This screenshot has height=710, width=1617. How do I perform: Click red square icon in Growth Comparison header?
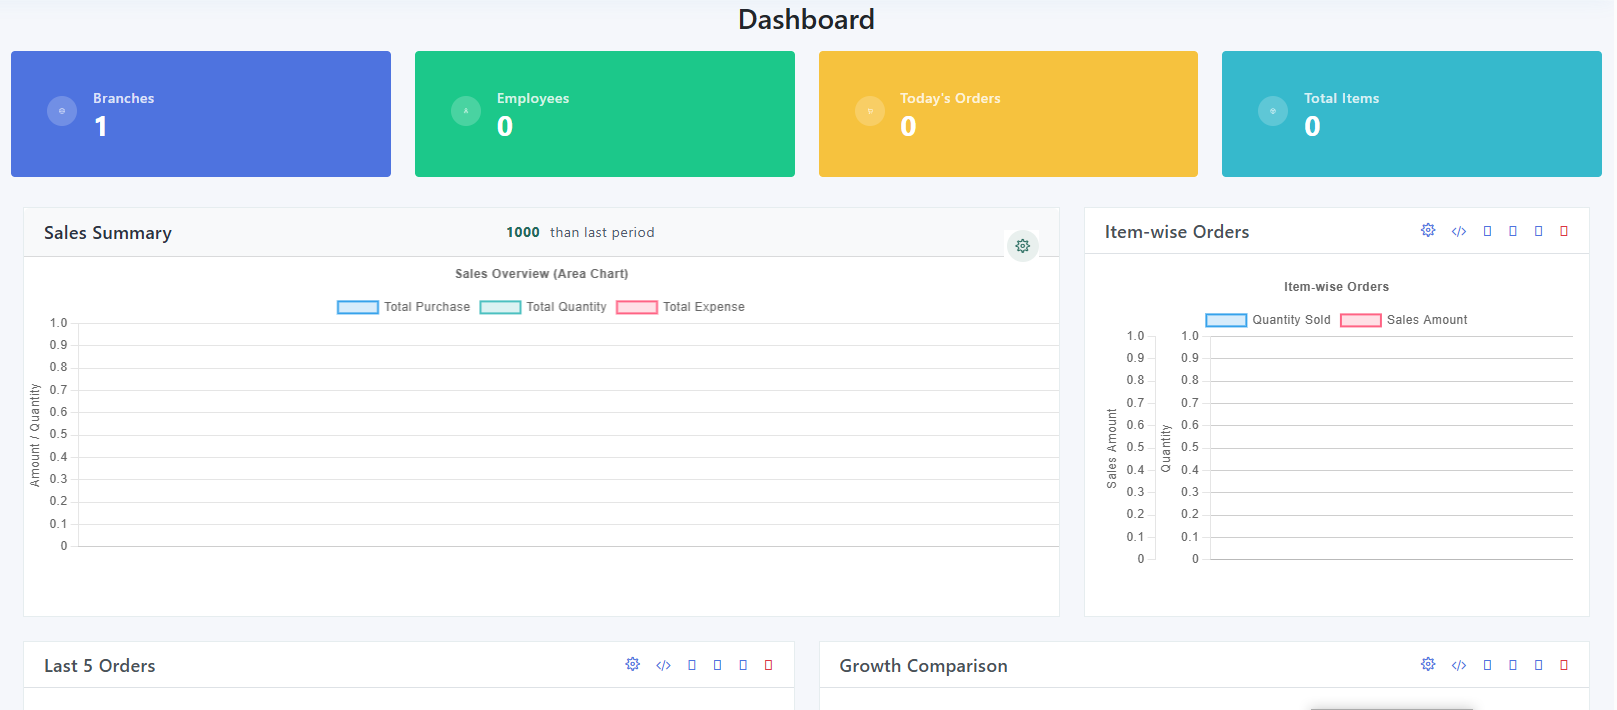tap(1564, 665)
